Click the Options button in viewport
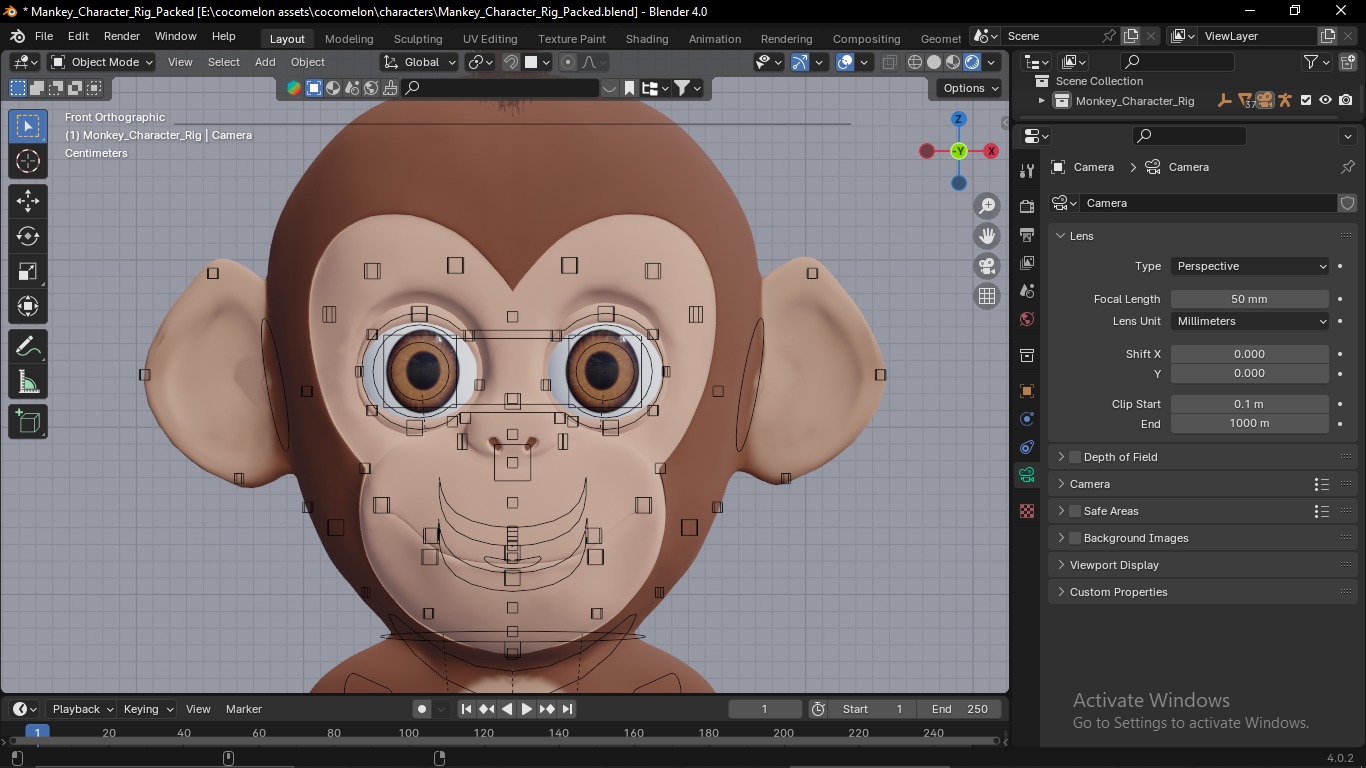1366x768 pixels. tap(970, 88)
